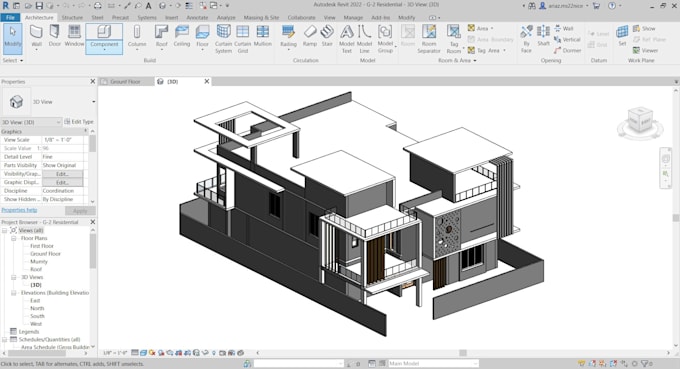This screenshot has width=680, height=369.
Task: Switch to the Annotate ribbon tab
Action: point(197,17)
